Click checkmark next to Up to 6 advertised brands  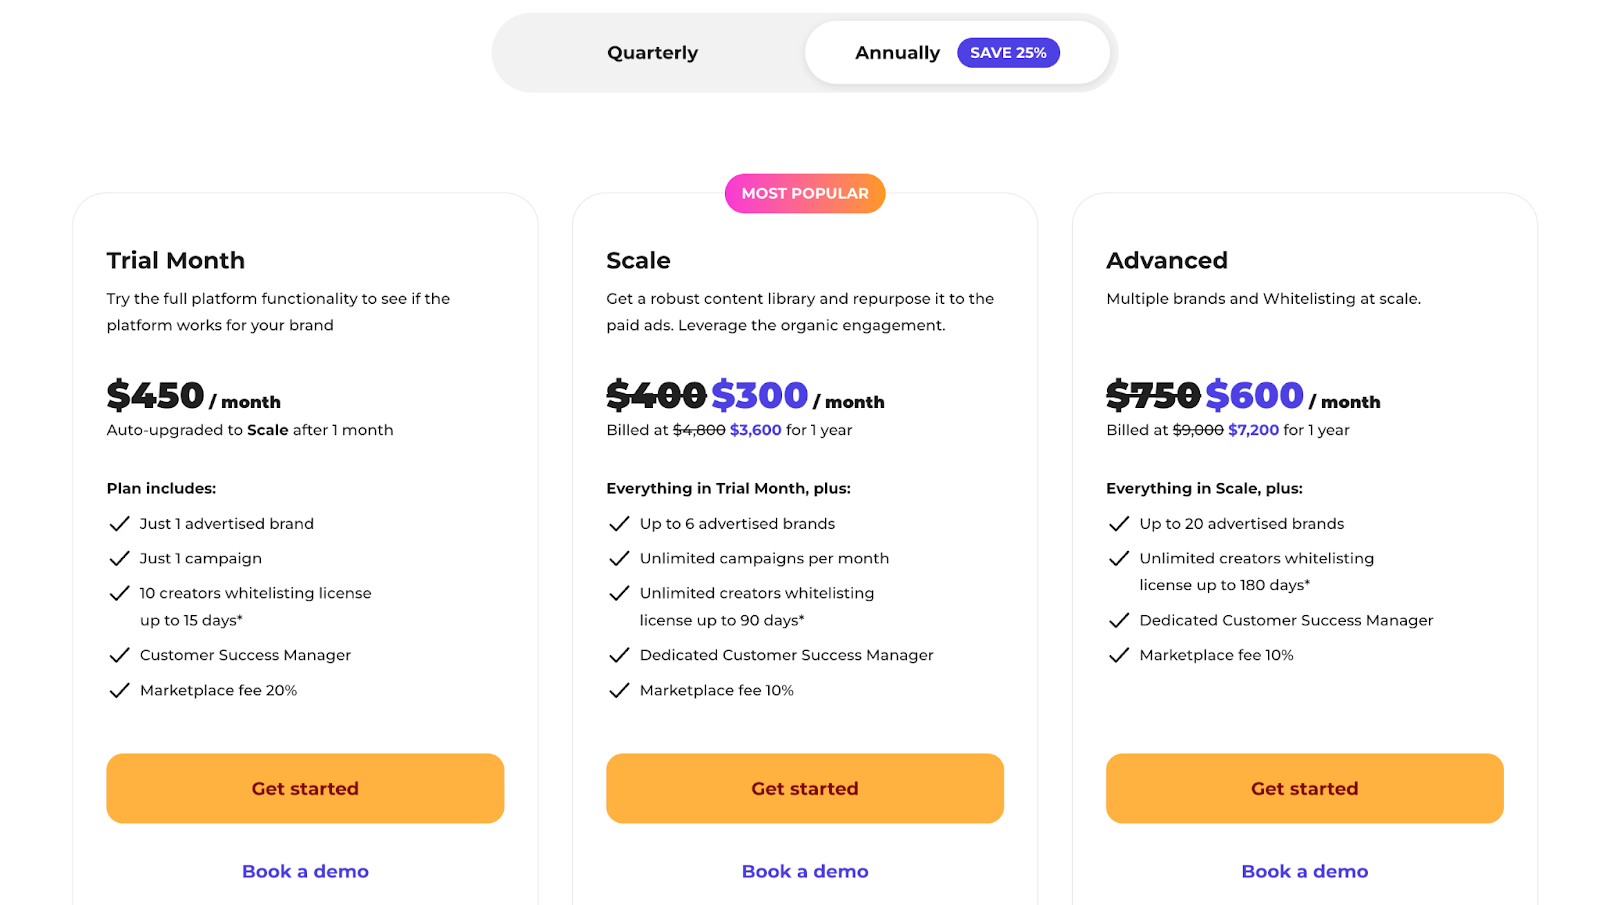click(619, 524)
